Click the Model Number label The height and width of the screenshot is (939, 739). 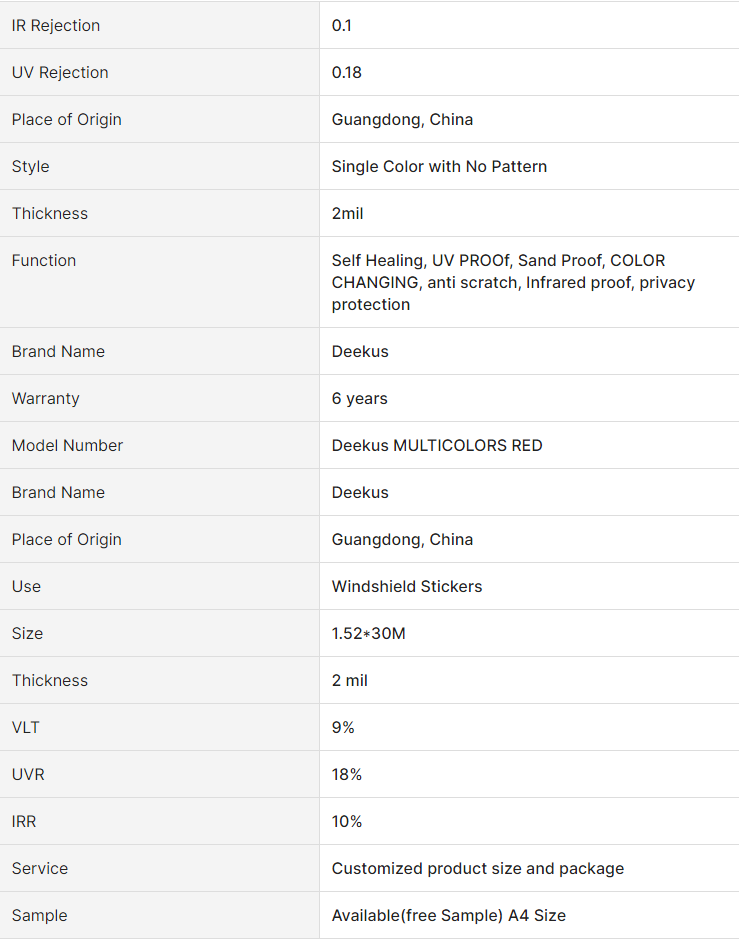tap(67, 446)
